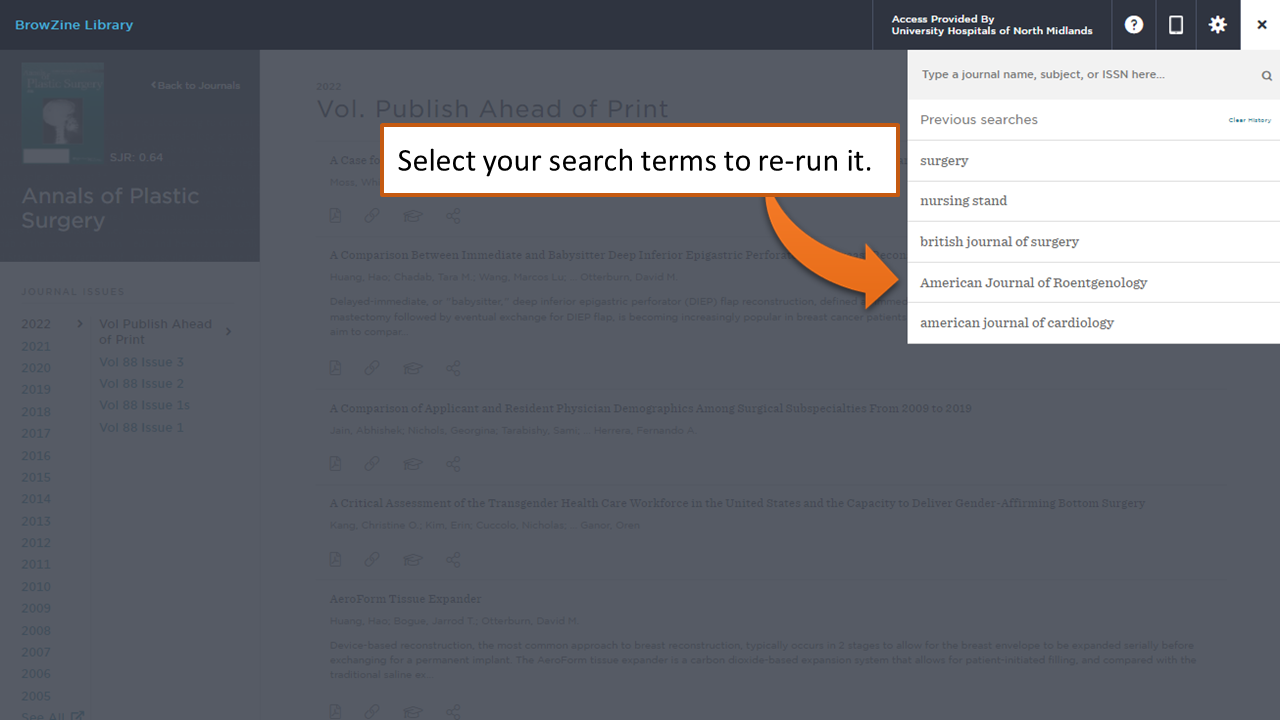Select year 2018 in journal issues

tap(36, 412)
